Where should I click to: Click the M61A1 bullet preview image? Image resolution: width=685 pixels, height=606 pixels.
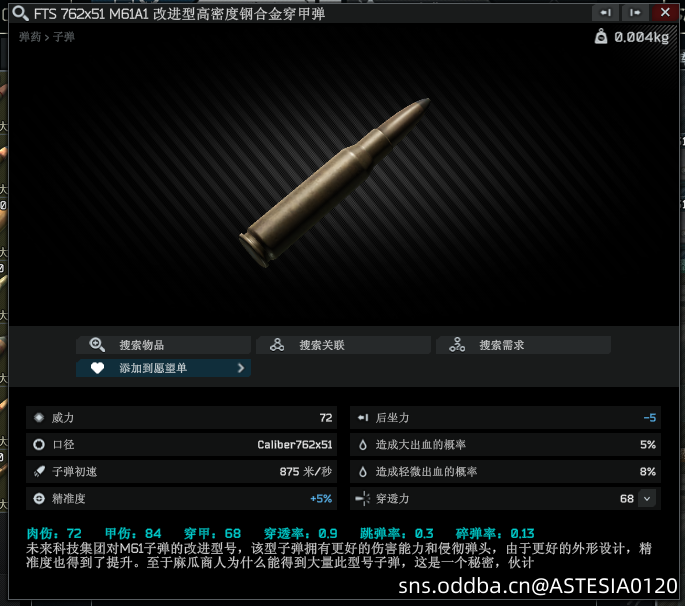point(335,183)
